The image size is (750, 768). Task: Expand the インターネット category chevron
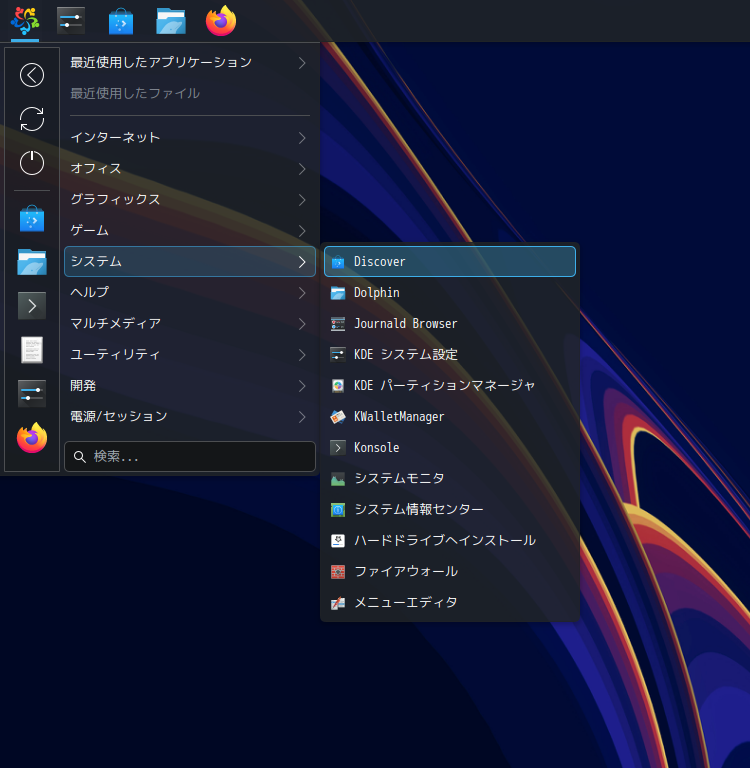(302, 138)
